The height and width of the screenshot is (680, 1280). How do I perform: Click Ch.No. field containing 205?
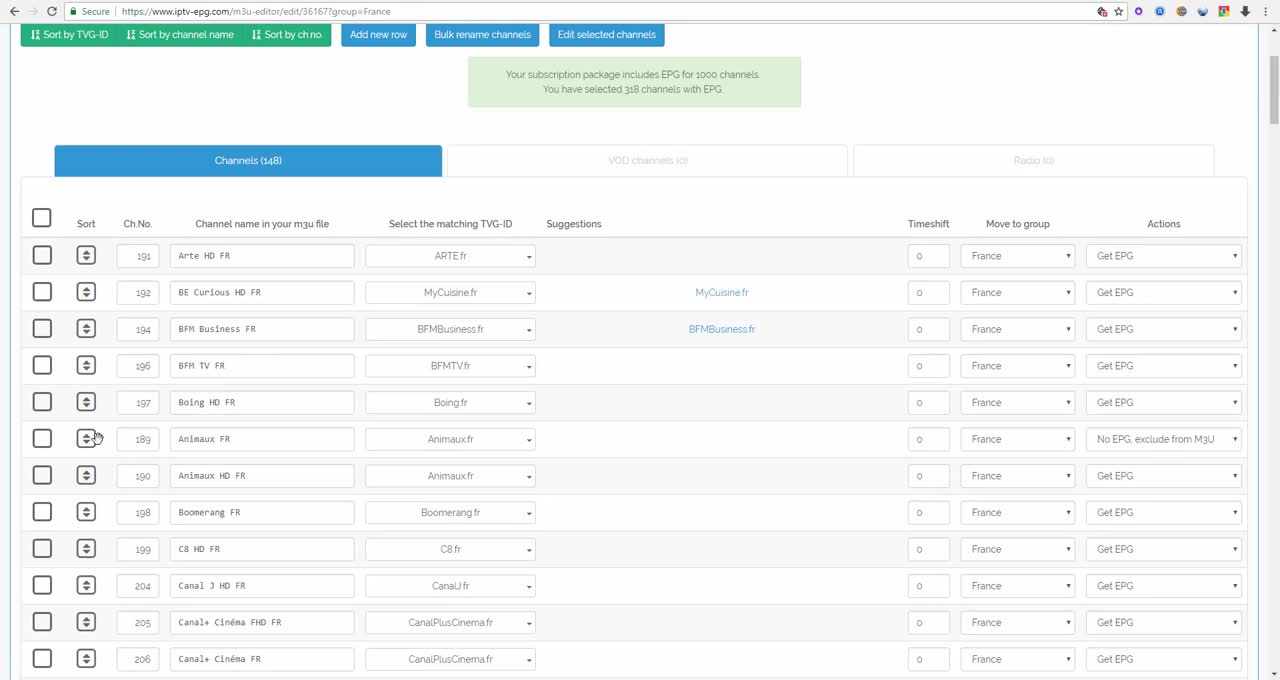(x=138, y=622)
